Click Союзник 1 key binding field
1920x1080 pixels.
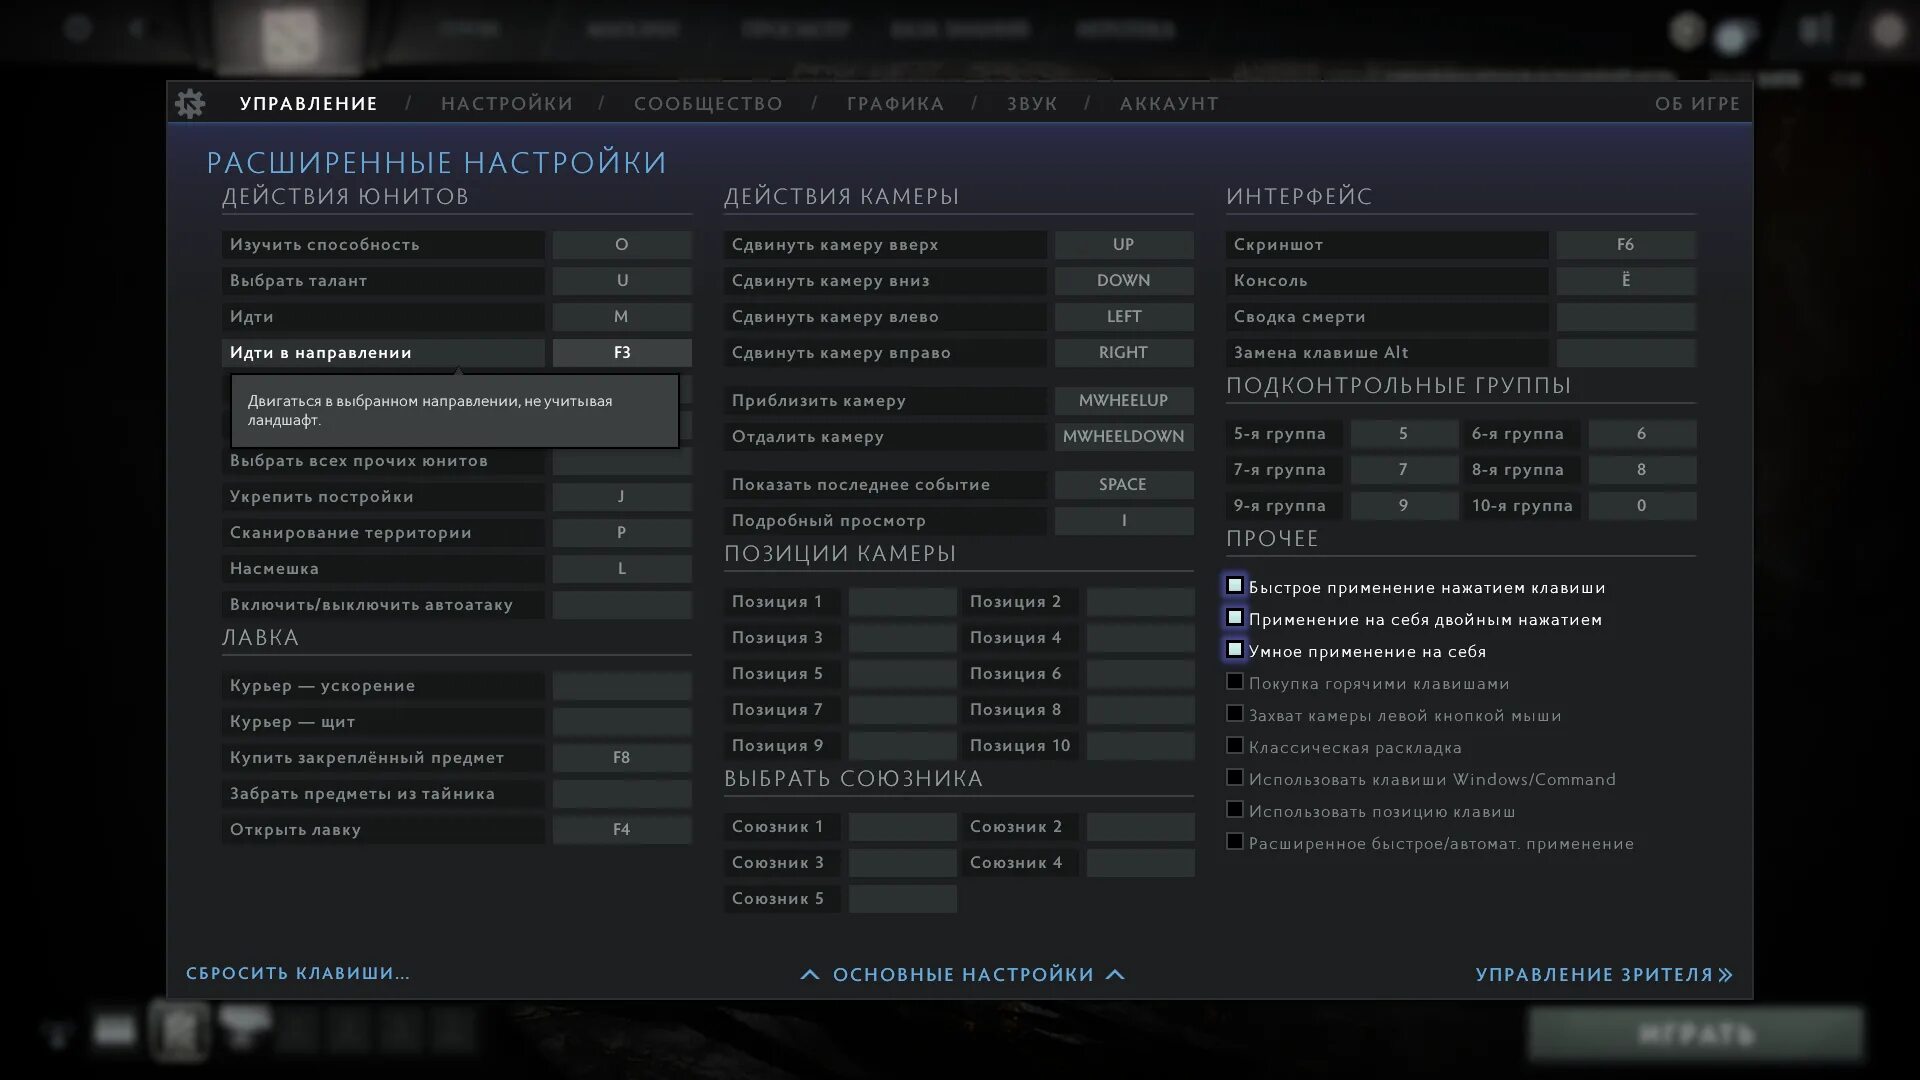click(x=901, y=825)
